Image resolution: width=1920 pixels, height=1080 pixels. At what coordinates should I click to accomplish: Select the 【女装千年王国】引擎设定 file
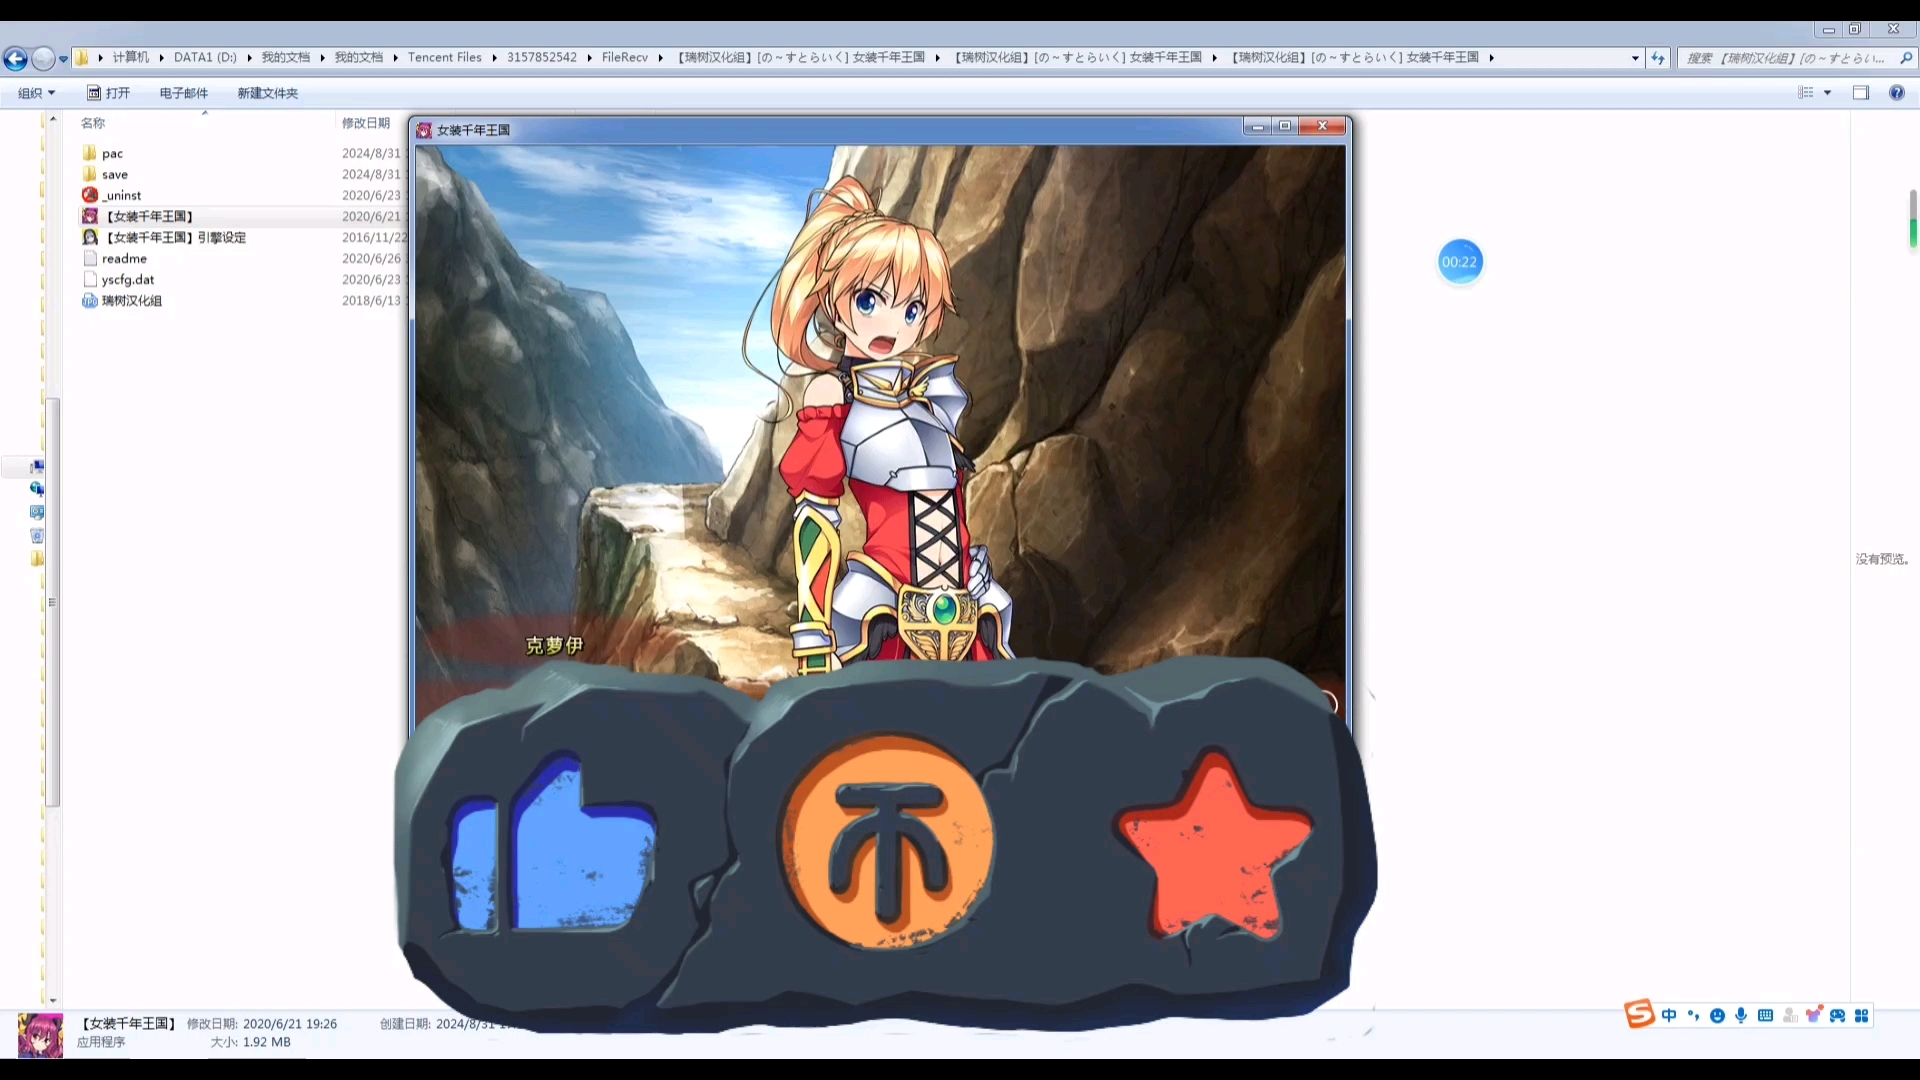coord(175,237)
